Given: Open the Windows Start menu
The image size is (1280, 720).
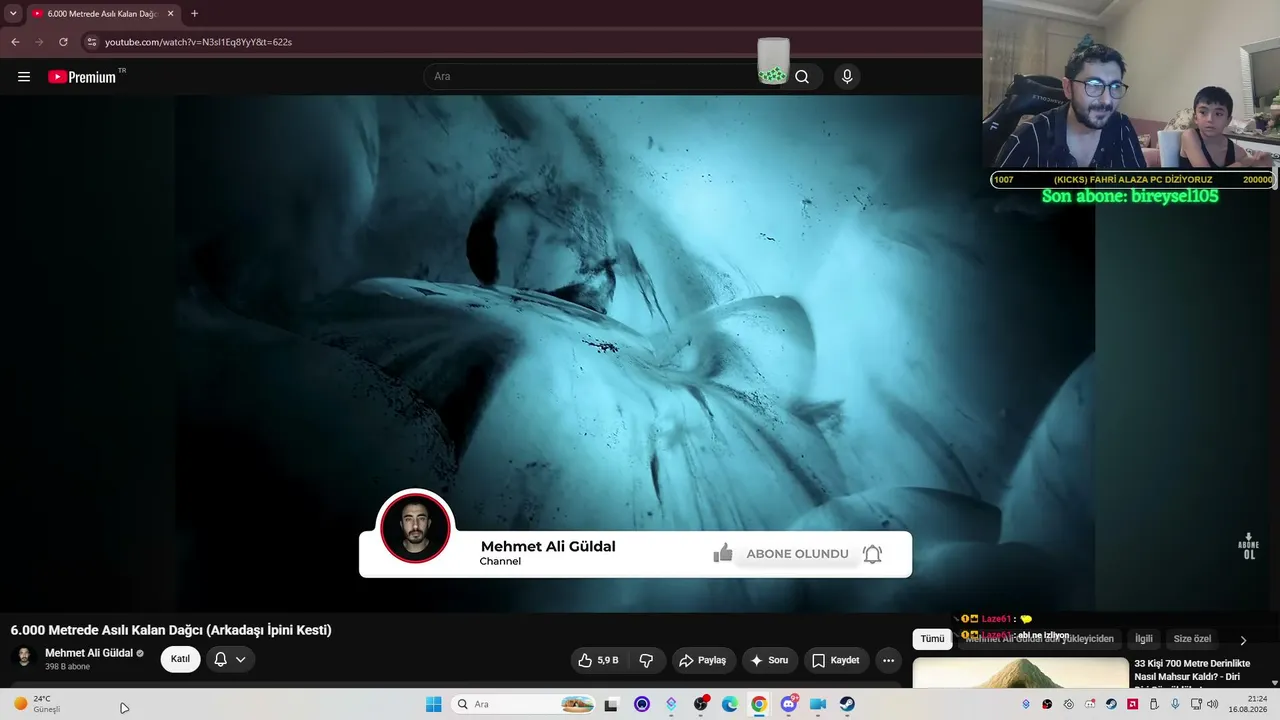Looking at the screenshot, I should pos(434,704).
